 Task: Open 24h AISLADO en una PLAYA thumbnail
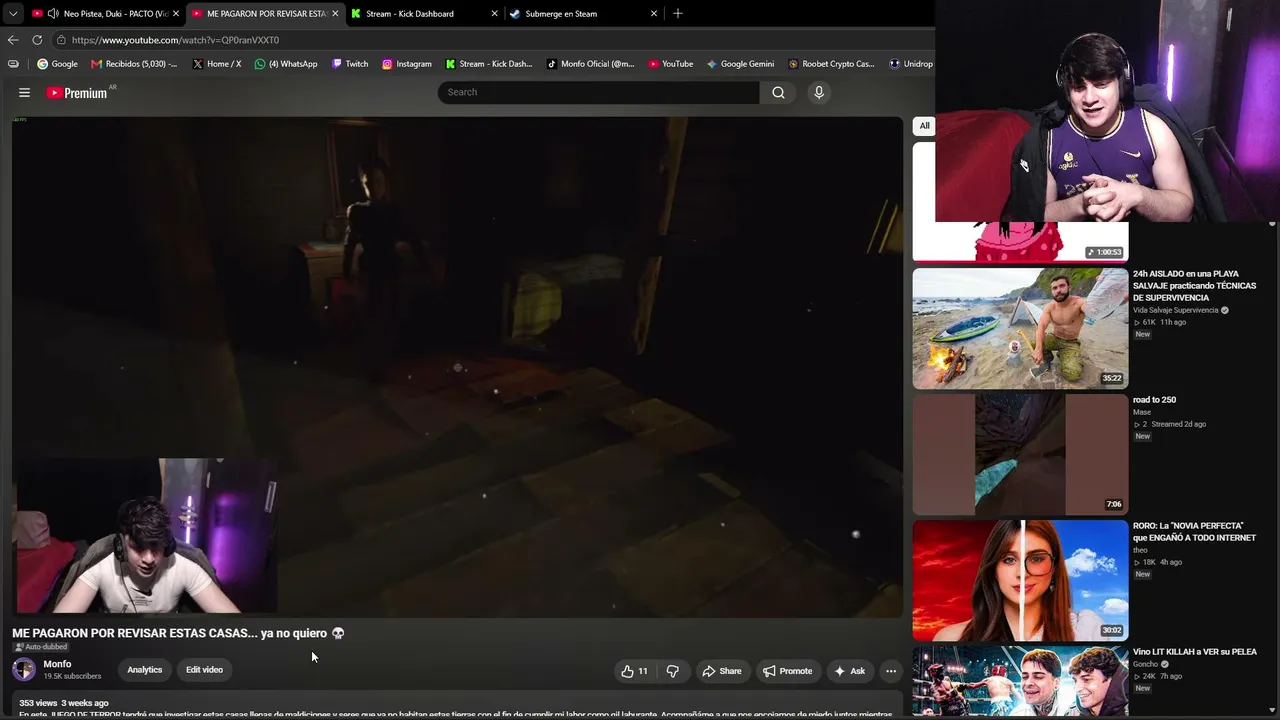1020,328
